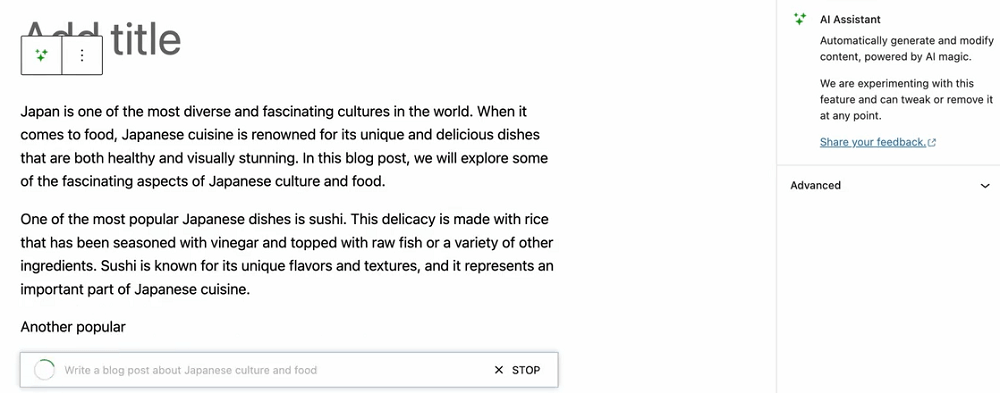Screen dimensions: 1000x393
Task: Click the green sparkle icon beside AI Assistant heading
Action: 800,19
